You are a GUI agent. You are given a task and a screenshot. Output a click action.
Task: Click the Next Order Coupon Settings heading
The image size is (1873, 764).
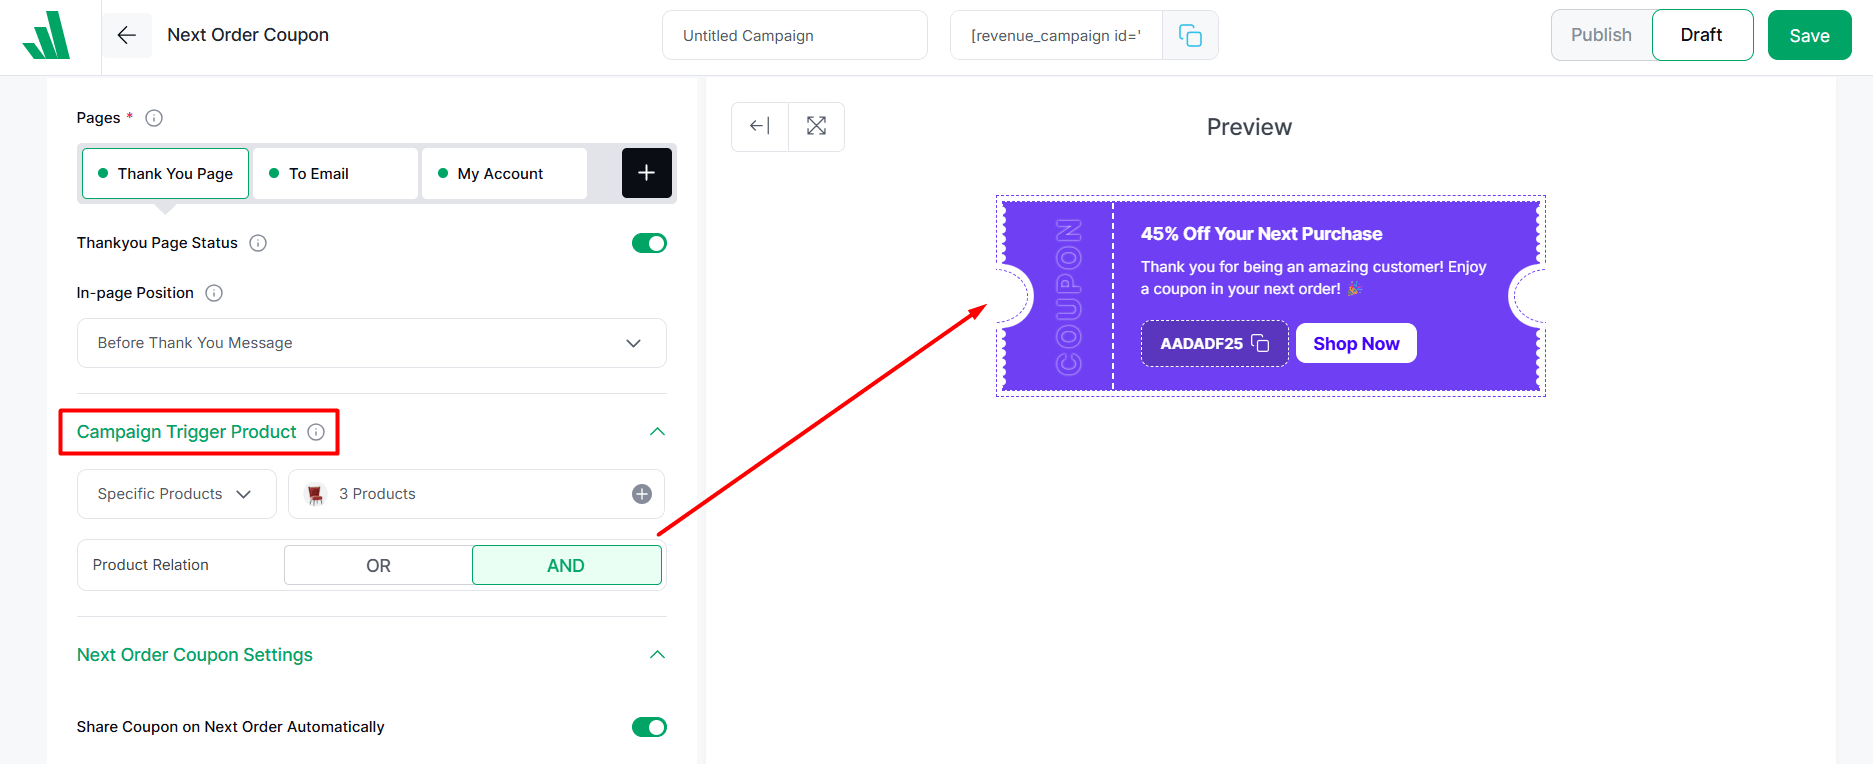click(195, 655)
